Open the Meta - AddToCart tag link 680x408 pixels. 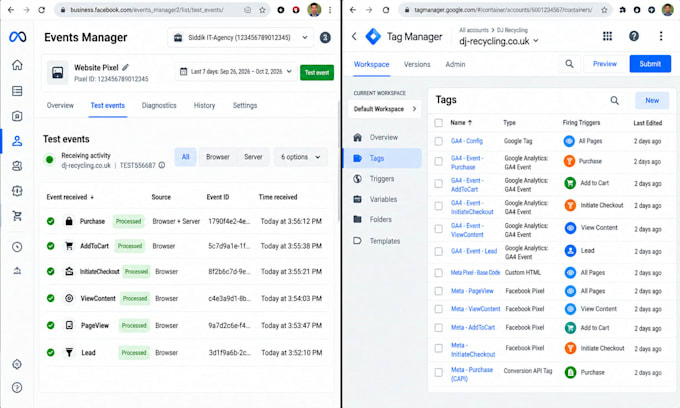(473, 328)
